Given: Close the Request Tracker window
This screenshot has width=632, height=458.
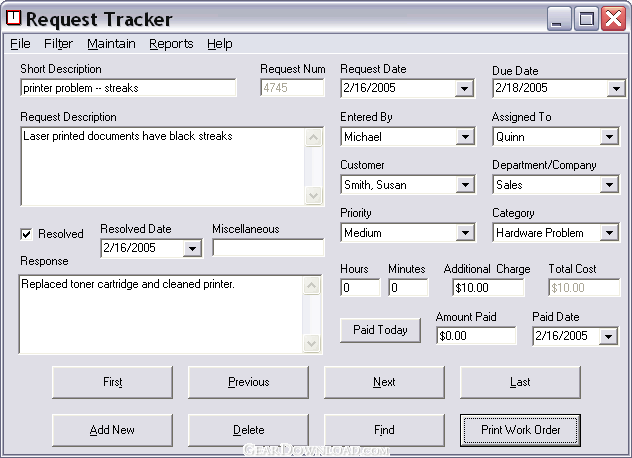Looking at the screenshot, I should tap(613, 19).
